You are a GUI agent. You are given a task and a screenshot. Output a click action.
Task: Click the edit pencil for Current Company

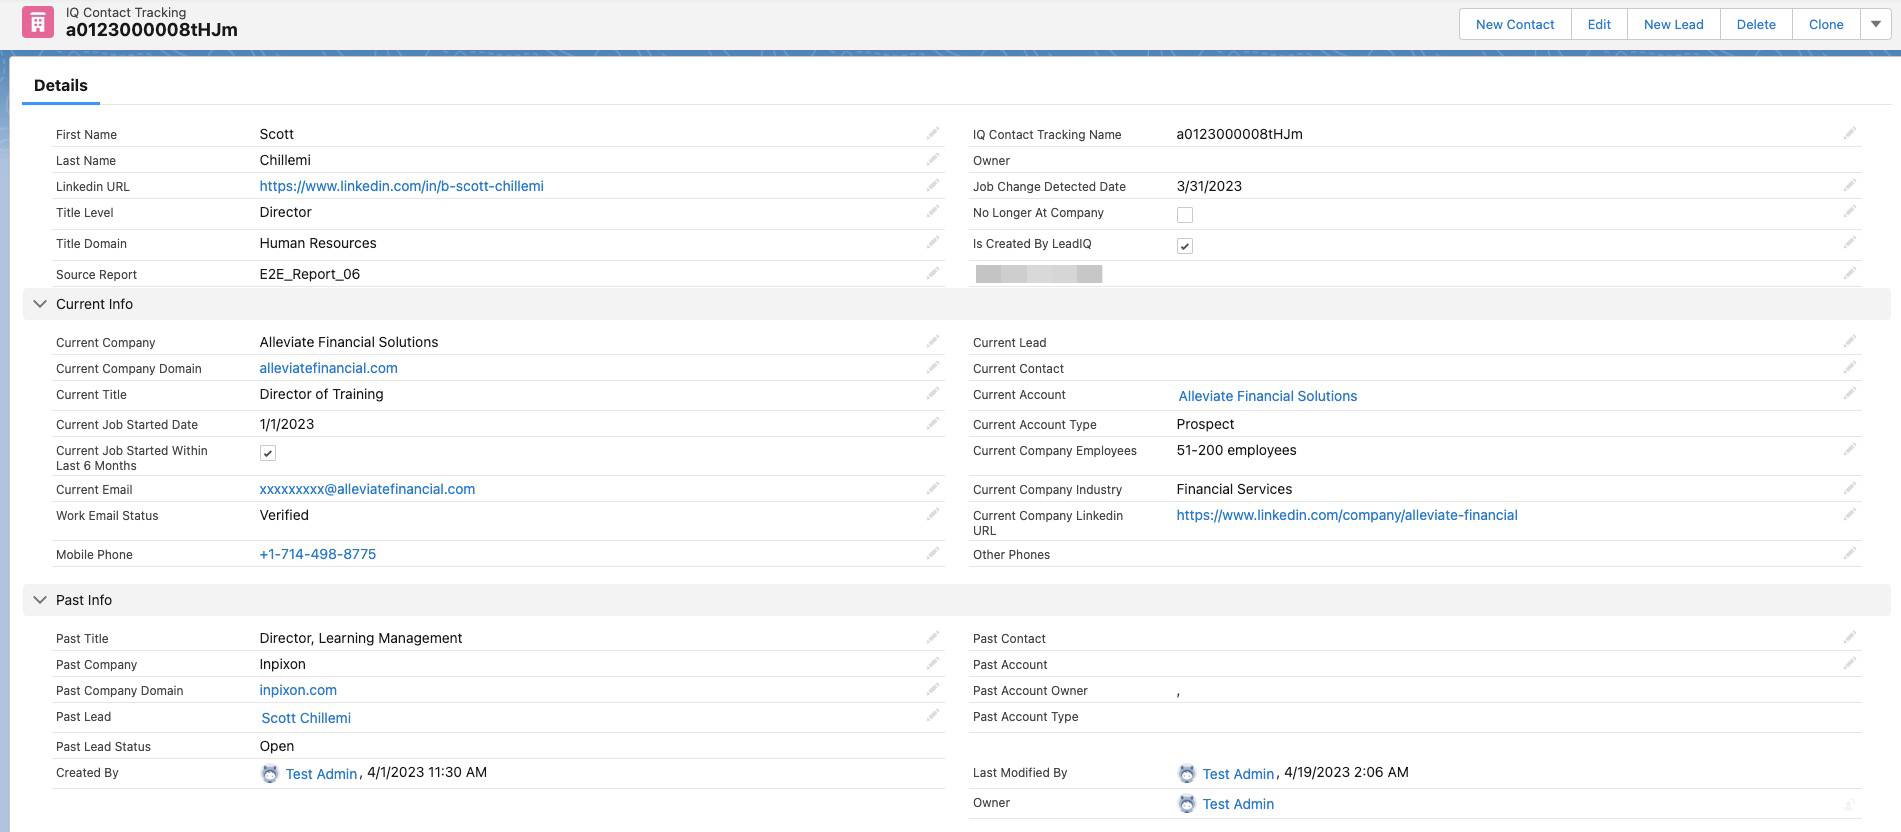click(x=932, y=341)
